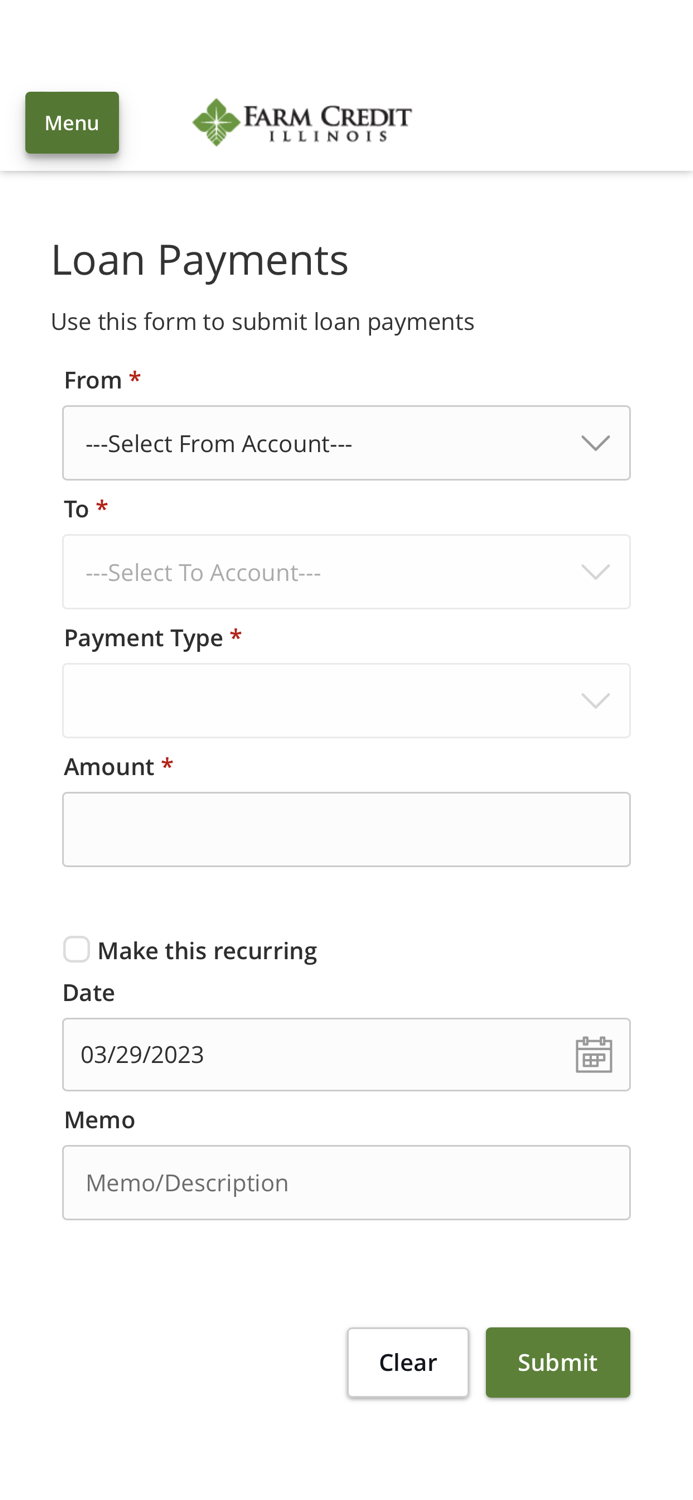Viewport: 693px width, 1500px height.
Task: Click the Memo/Description text box
Action: pyautogui.click(x=346, y=1182)
